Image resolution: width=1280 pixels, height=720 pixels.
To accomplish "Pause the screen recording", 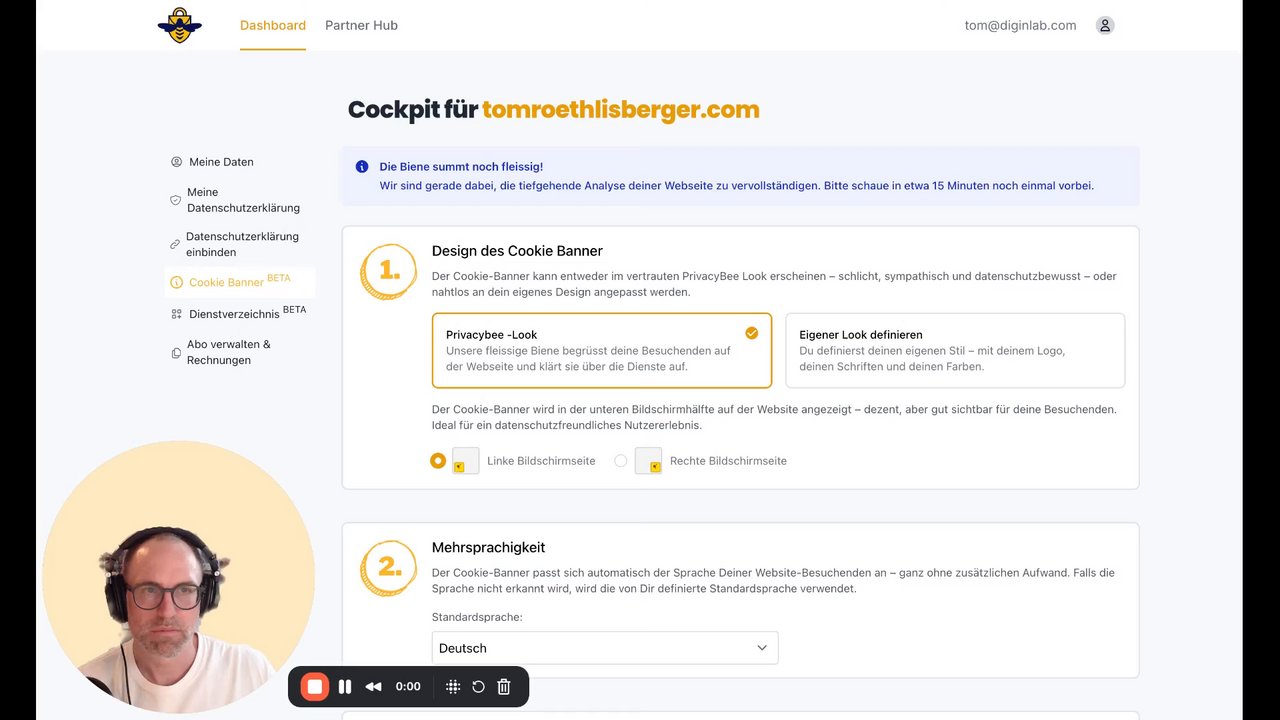I will [345, 687].
